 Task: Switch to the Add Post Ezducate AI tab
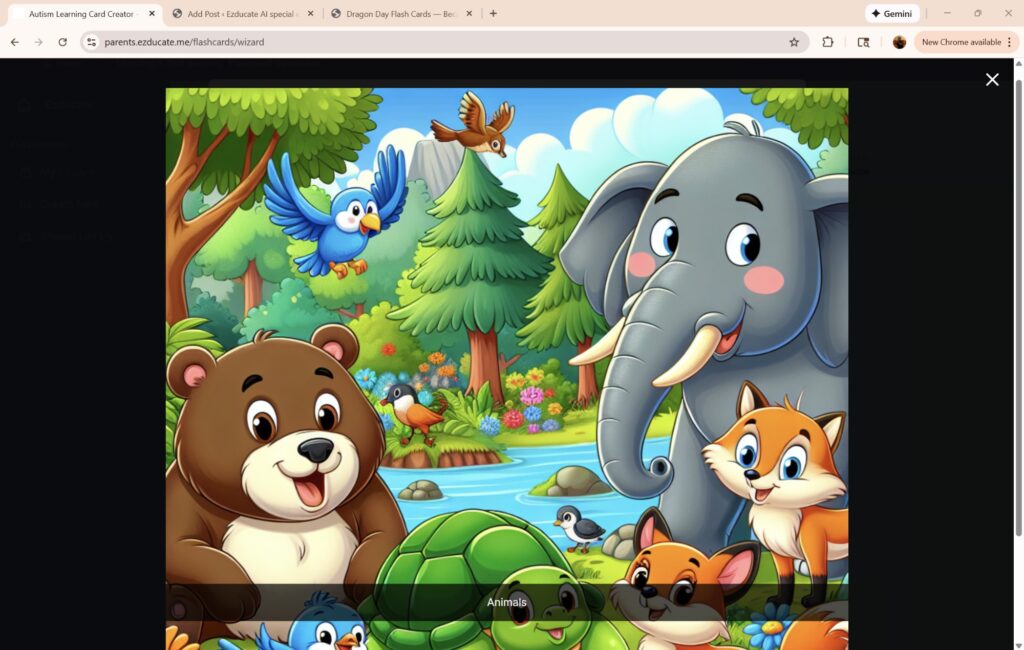click(x=240, y=13)
